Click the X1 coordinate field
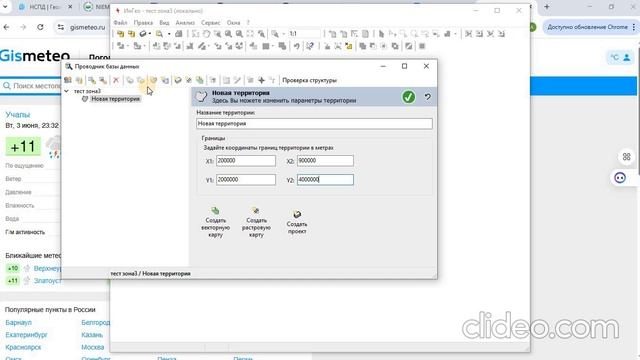 pos(246,161)
